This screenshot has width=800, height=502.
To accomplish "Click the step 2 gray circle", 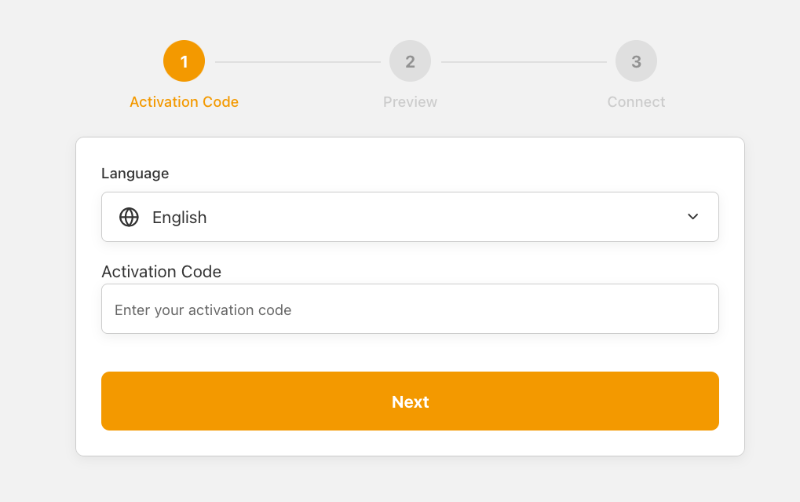I will [x=410, y=61].
